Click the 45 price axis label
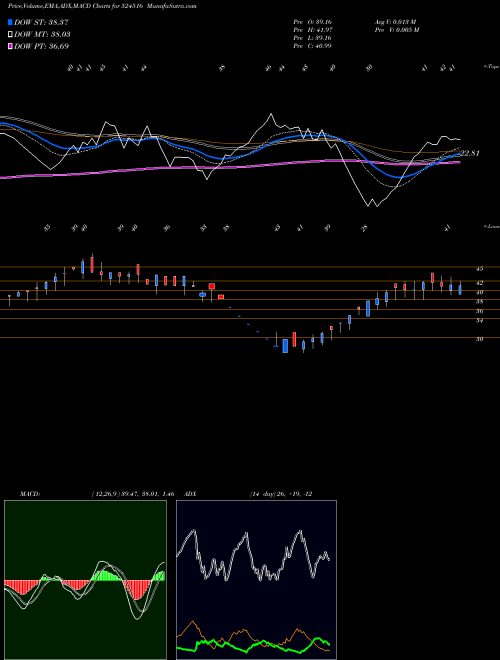The image size is (500, 660). pos(479,269)
